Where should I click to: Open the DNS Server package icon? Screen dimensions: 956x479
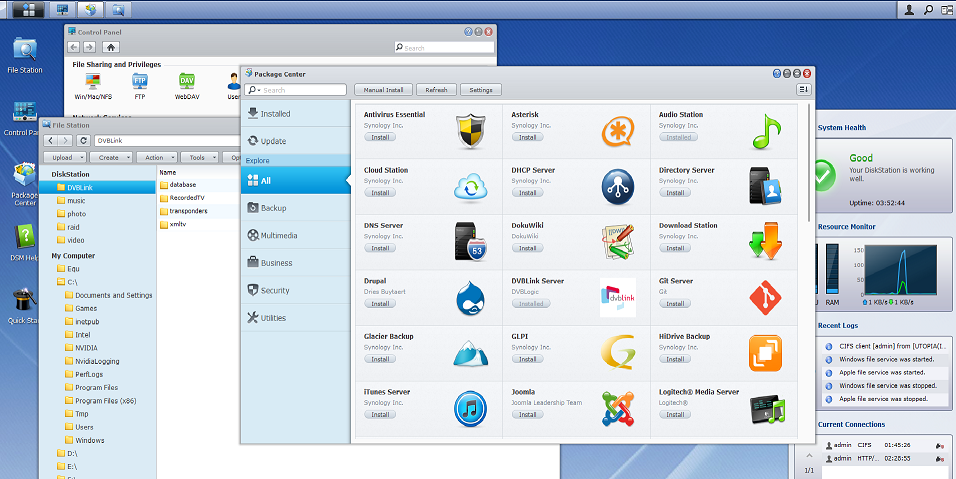pyautogui.click(x=470, y=242)
